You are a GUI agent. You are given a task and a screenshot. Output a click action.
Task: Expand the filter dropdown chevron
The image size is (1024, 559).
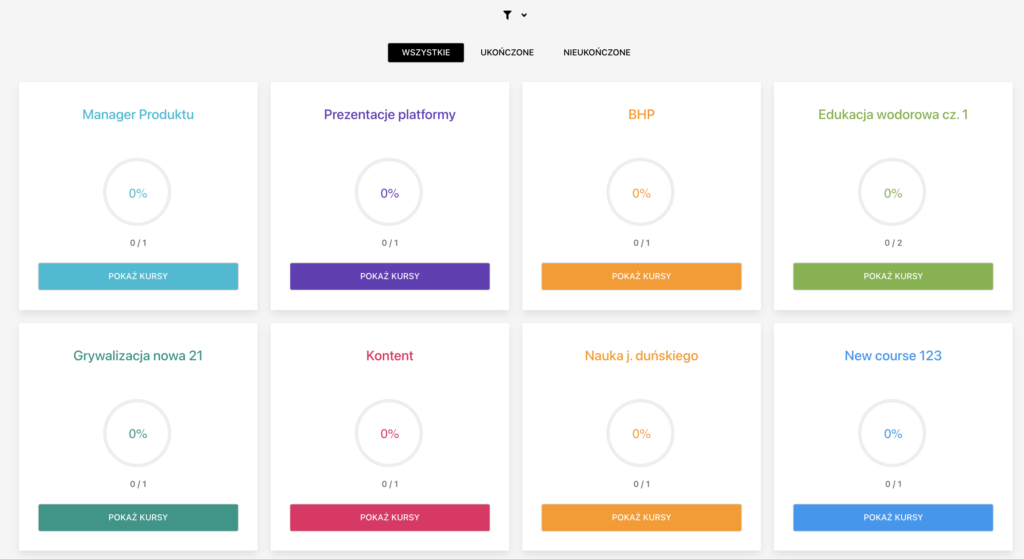click(x=524, y=15)
